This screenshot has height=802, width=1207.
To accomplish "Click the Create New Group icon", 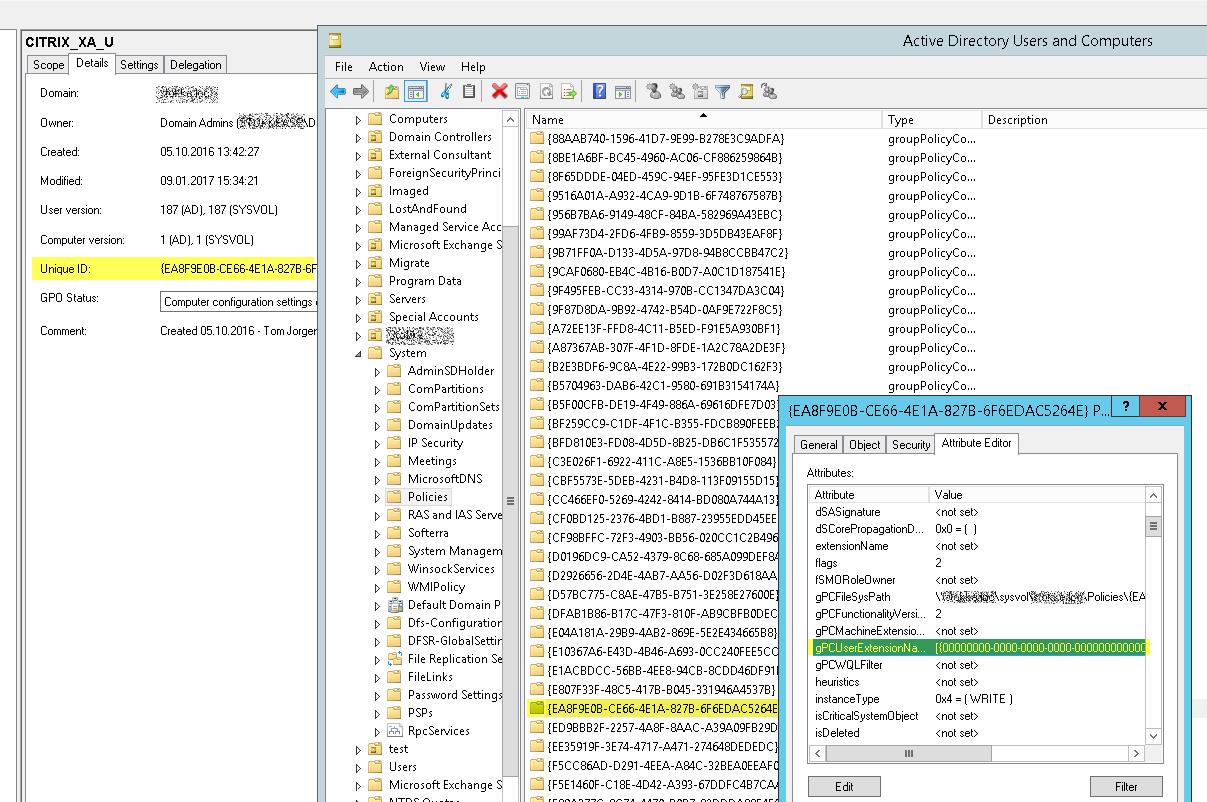I will coord(678,91).
